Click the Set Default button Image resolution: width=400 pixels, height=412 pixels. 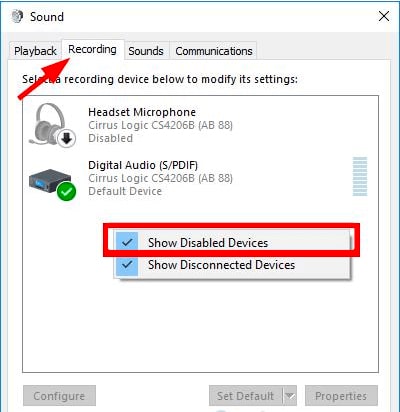click(246, 396)
